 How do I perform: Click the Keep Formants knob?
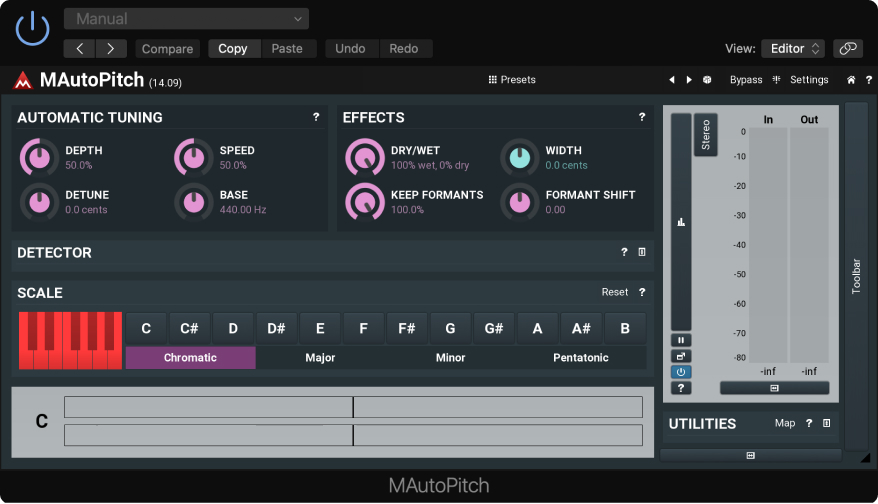click(x=365, y=202)
